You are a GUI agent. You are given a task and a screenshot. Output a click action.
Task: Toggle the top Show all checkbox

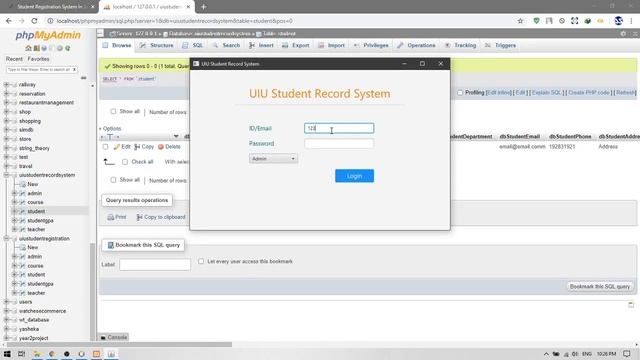coord(113,111)
